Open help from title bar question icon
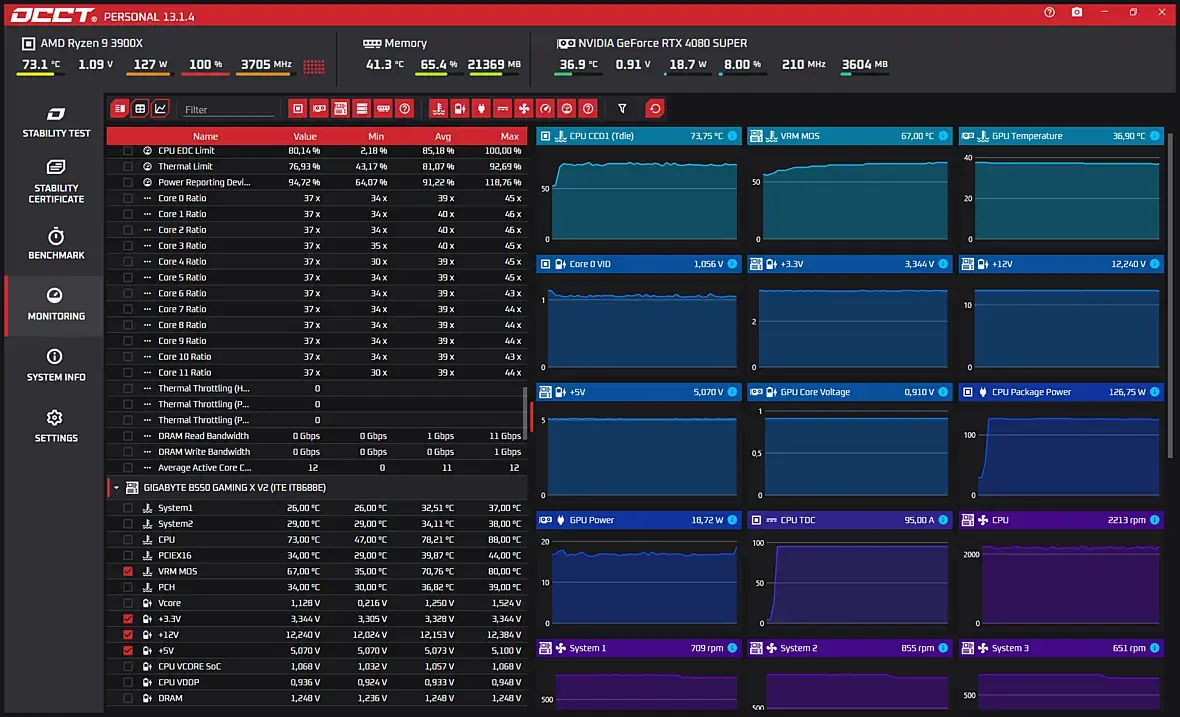Screen dimensions: 1180x717 tap(1049, 12)
